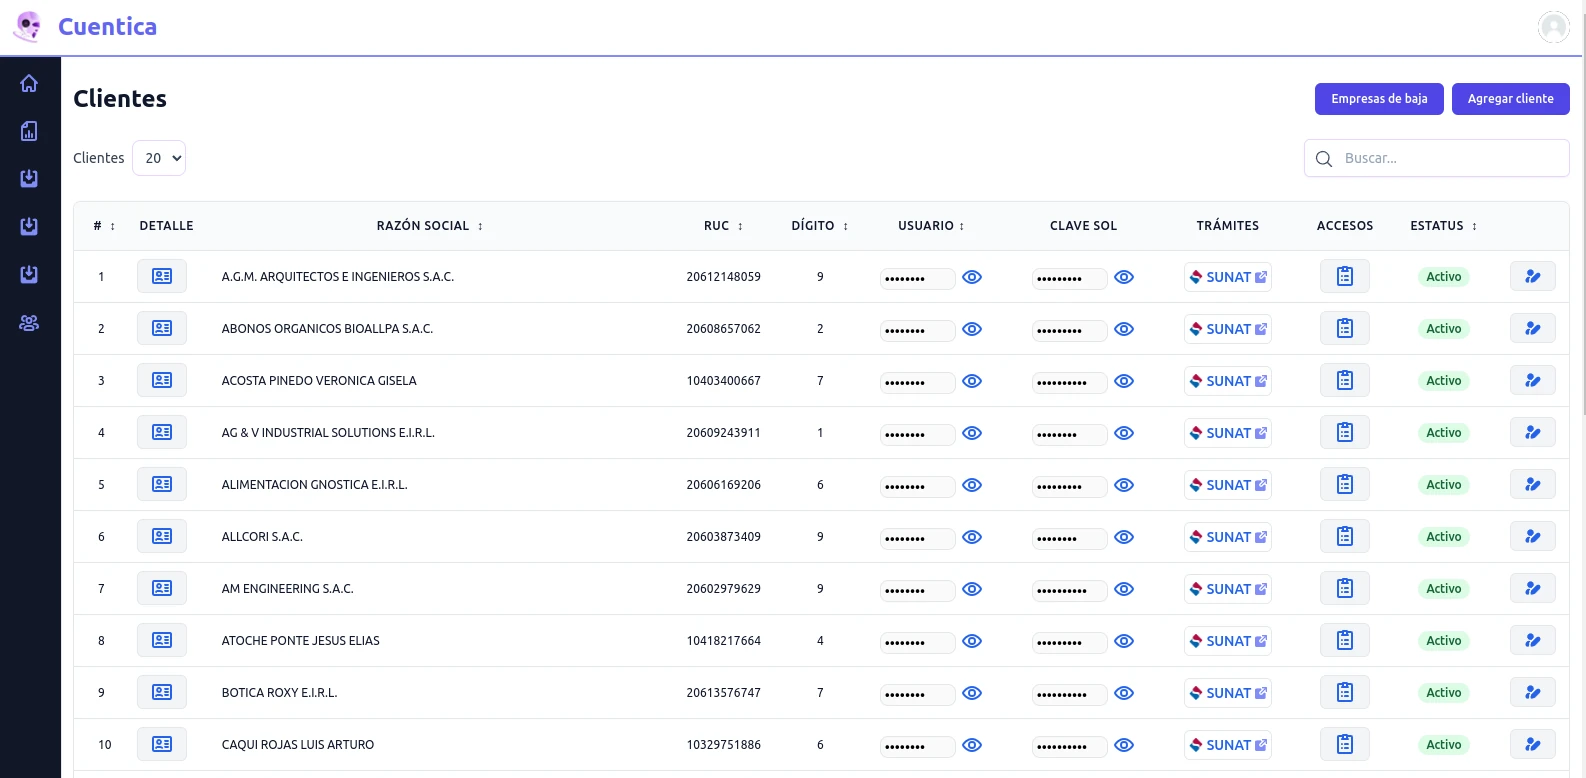Open detail card for BOTICA ROXY E.I.R.L.

[x=162, y=692]
